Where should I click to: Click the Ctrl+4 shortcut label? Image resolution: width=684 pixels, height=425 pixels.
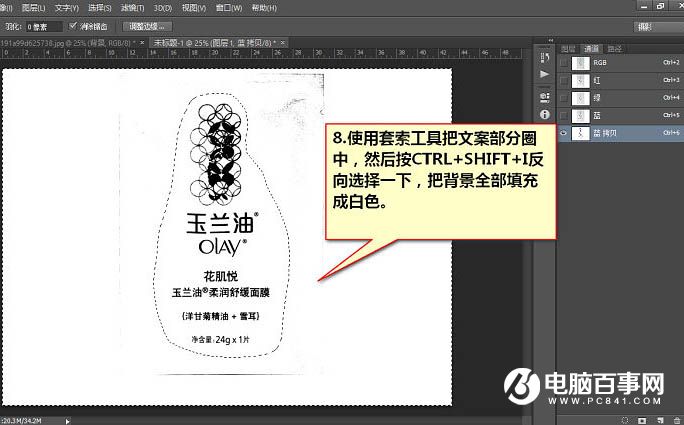tap(671, 97)
